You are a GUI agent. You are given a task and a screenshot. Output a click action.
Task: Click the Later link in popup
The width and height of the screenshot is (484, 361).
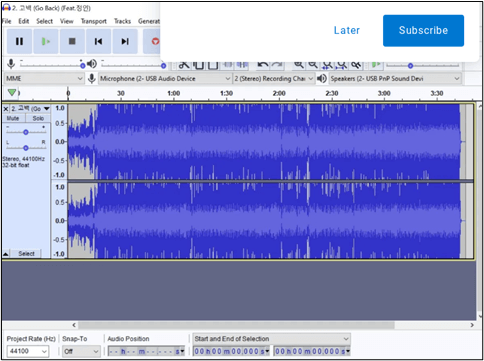point(347,30)
